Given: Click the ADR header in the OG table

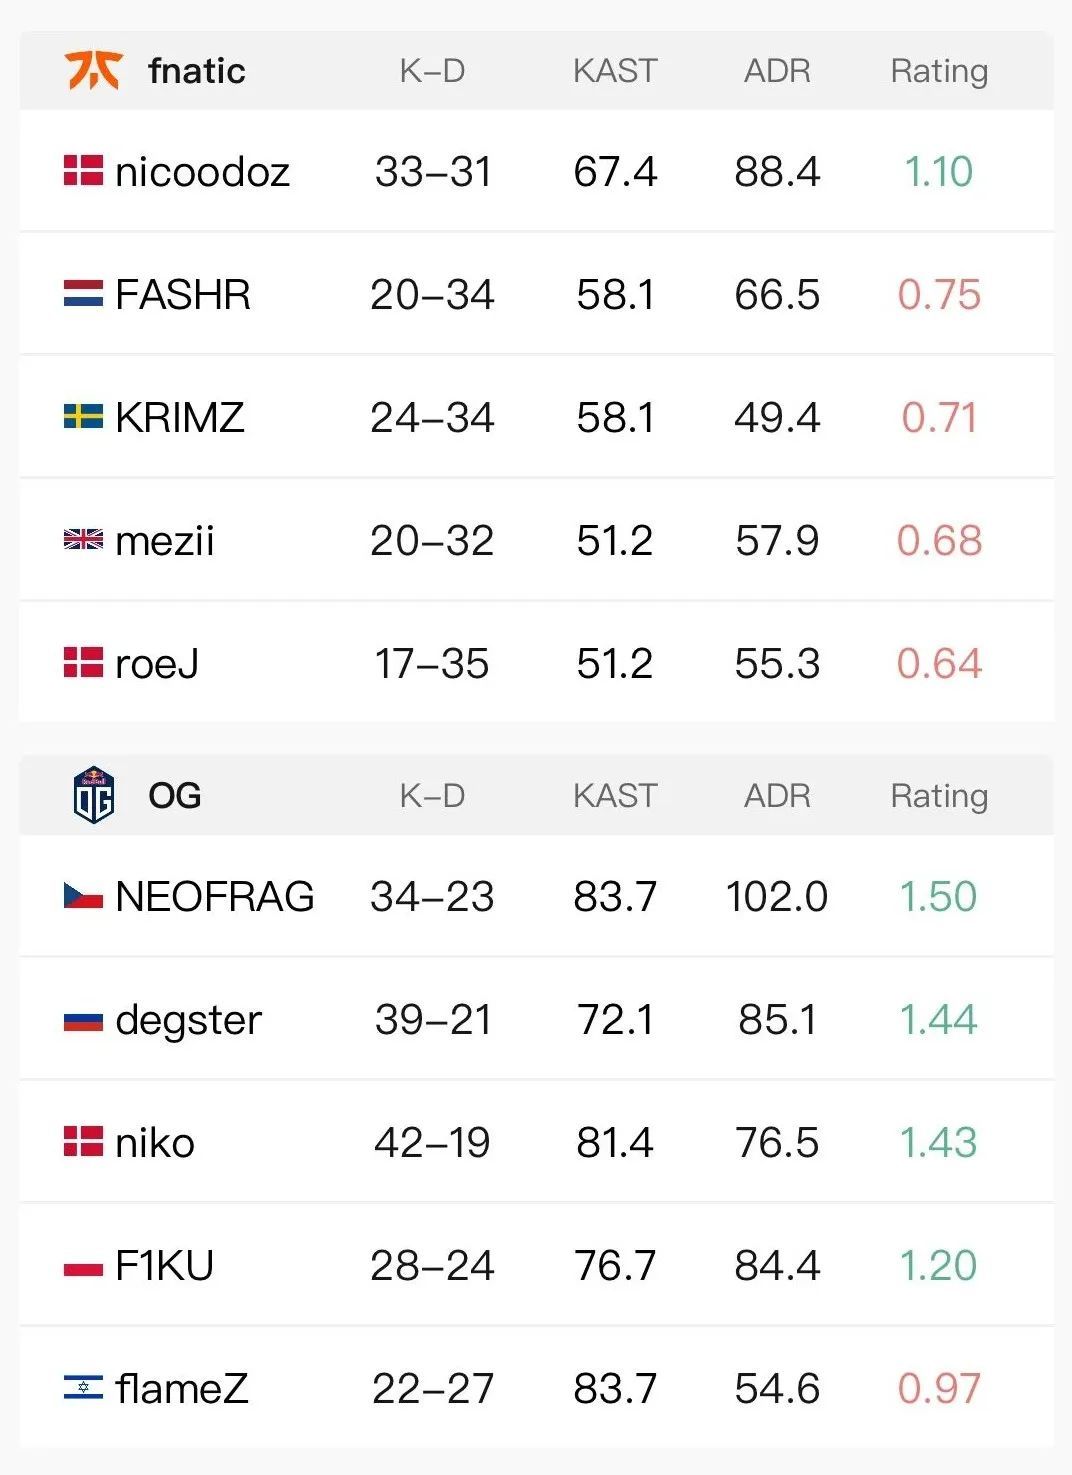Looking at the screenshot, I should click(x=777, y=796).
